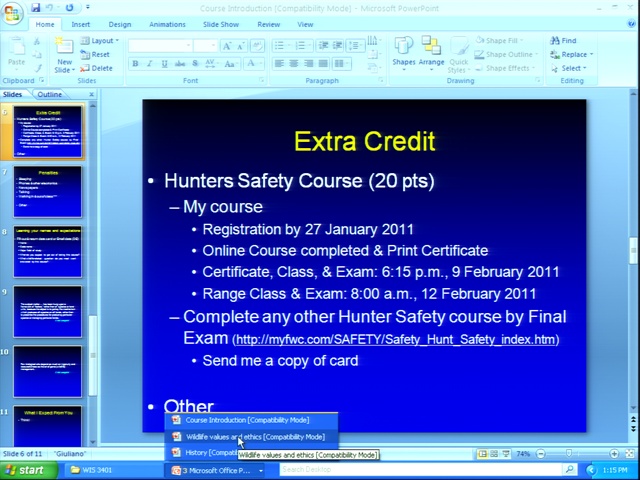Select slide 10 thumbnail
This screenshot has height=480, width=640.
47,371
